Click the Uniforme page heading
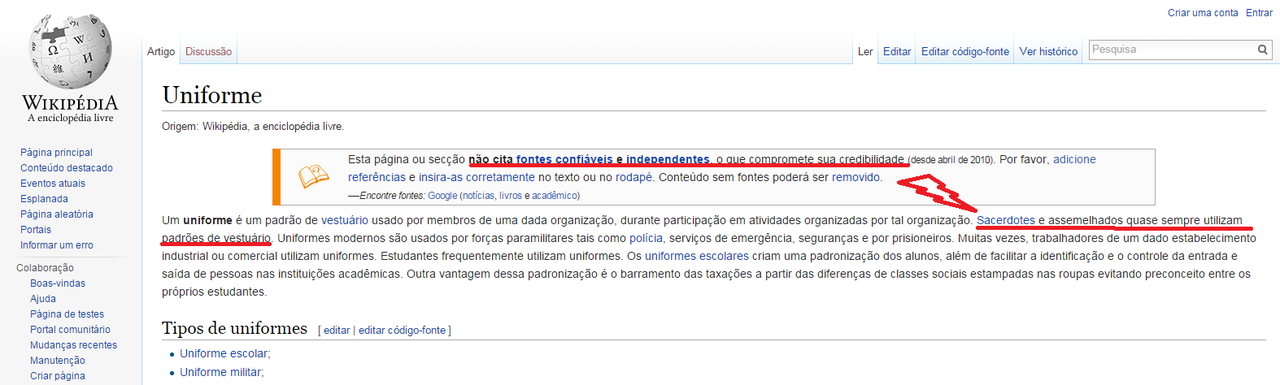The image size is (1280, 385). click(x=212, y=95)
